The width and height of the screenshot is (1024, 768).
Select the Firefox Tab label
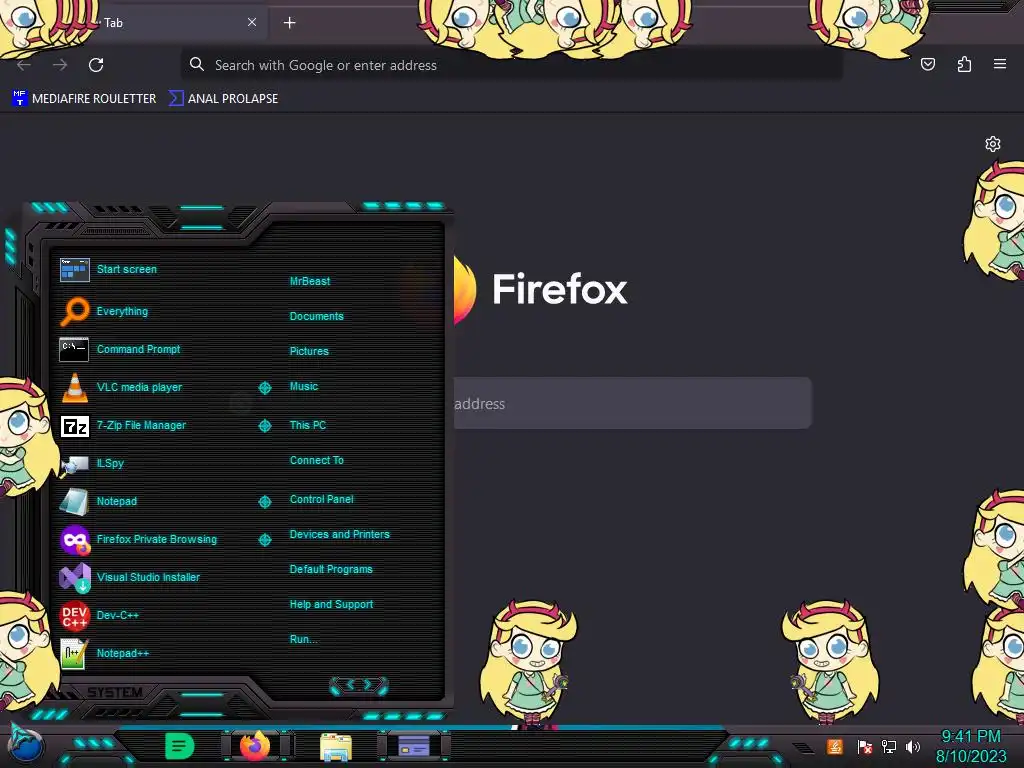pyautogui.click(x=114, y=23)
